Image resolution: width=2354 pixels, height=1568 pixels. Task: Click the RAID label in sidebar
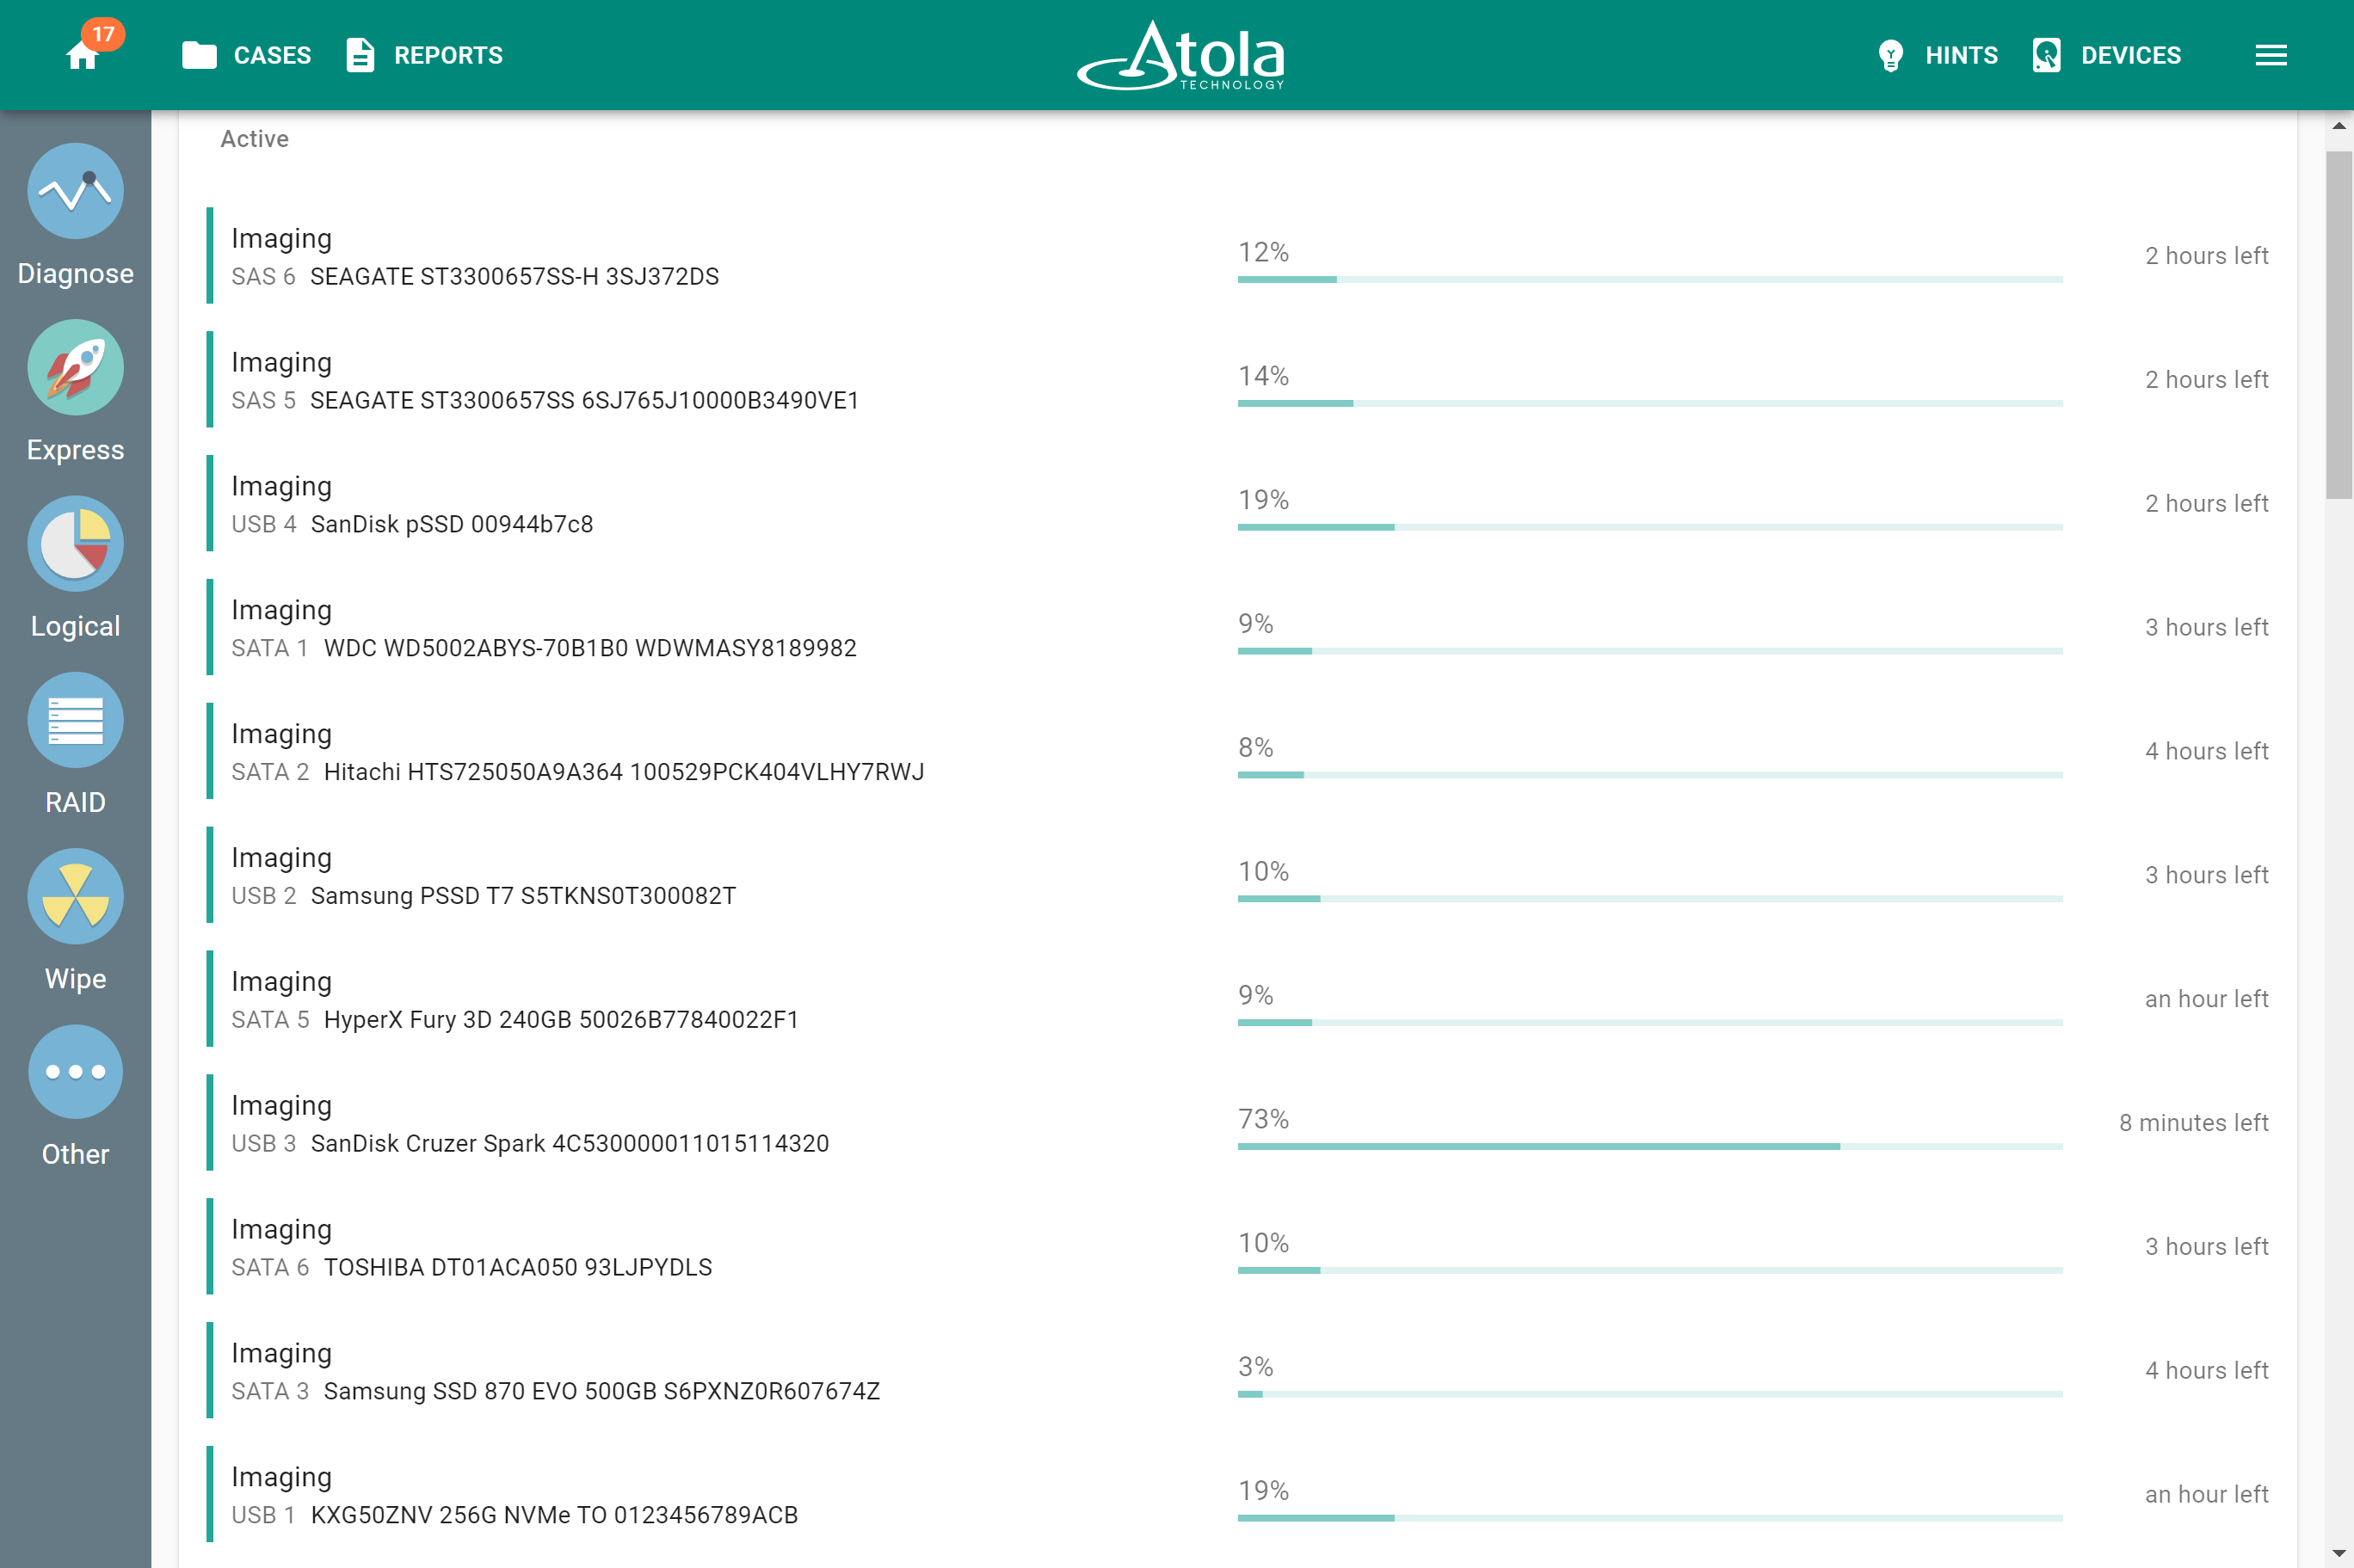(x=76, y=802)
